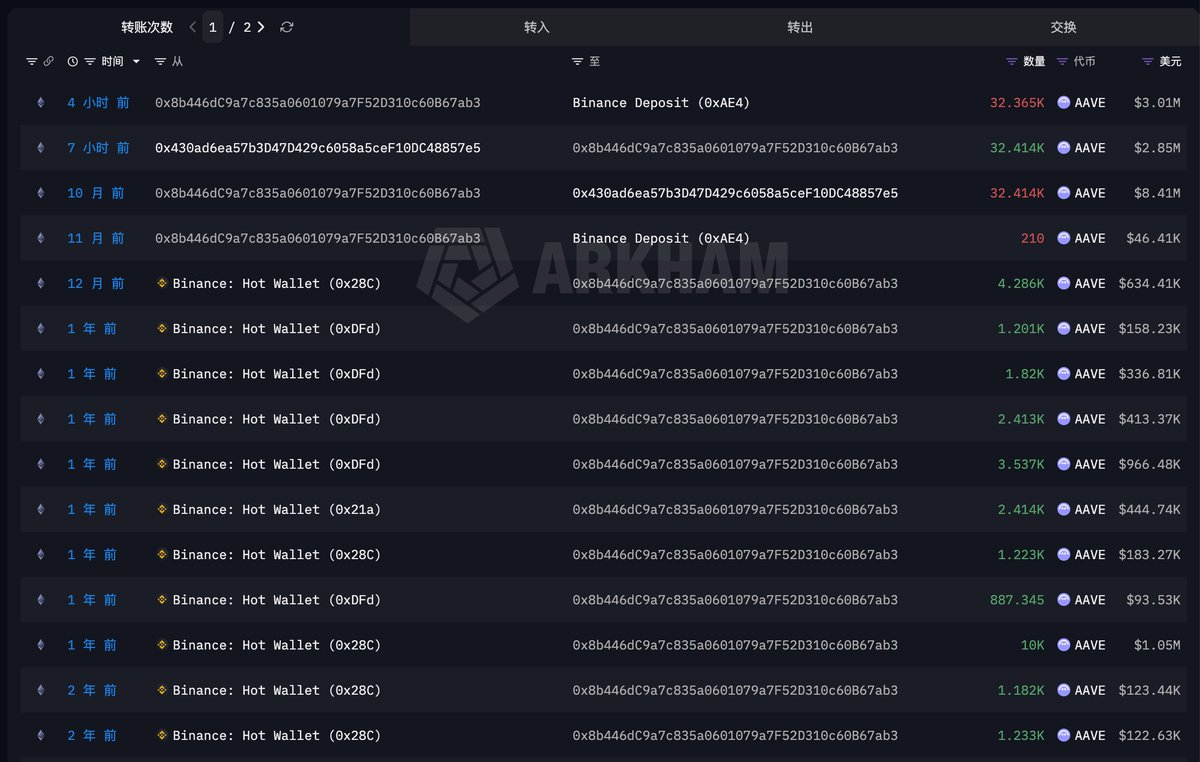This screenshot has width=1200, height=762.
Task: Click the 美元 column header label
Action: (1170, 62)
